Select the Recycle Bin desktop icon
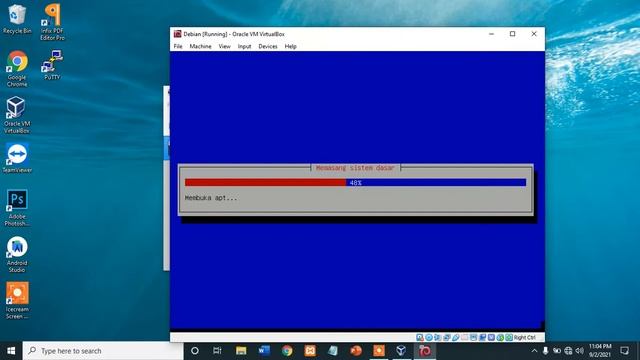Image resolution: width=640 pixels, height=360 pixels. click(17, 19)
